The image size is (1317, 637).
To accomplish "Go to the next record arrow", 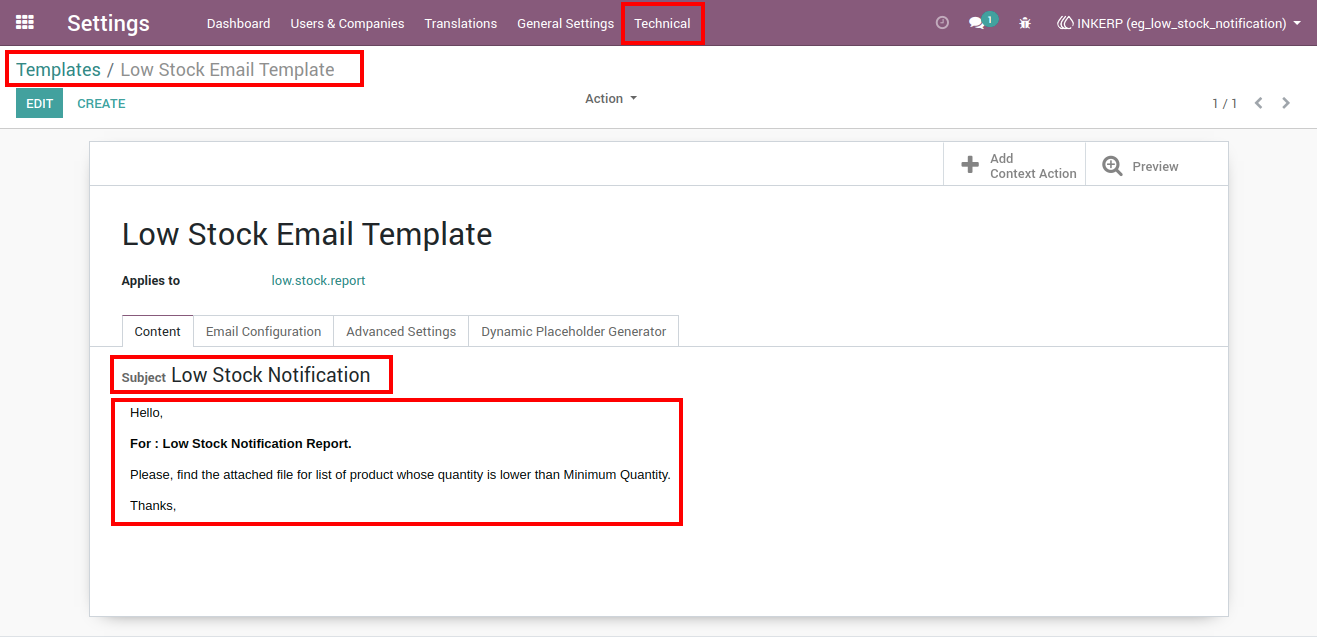I will tap(1286, 103).
